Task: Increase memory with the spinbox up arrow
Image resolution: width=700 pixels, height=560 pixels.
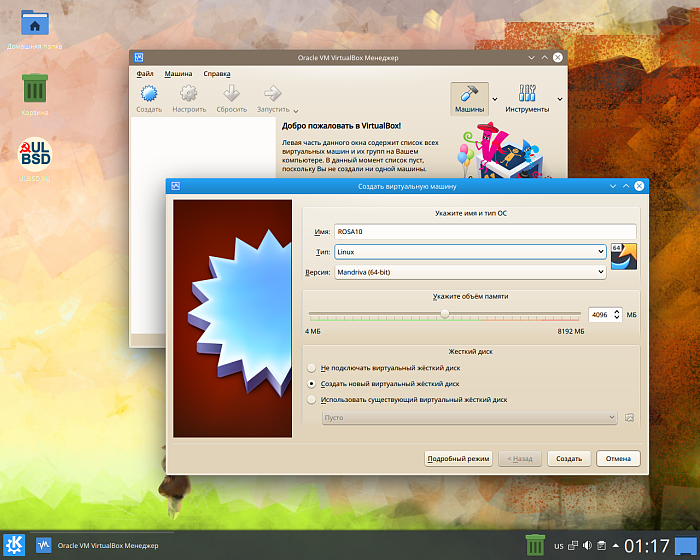Action: click(617, 312)
